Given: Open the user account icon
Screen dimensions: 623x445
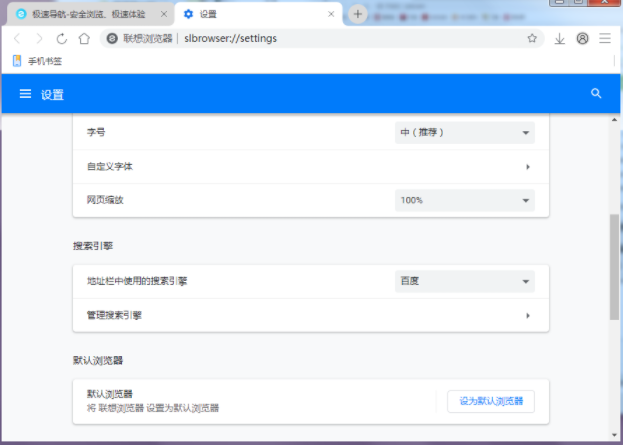Looking at the screenshot, I should [x=582, y=38].
